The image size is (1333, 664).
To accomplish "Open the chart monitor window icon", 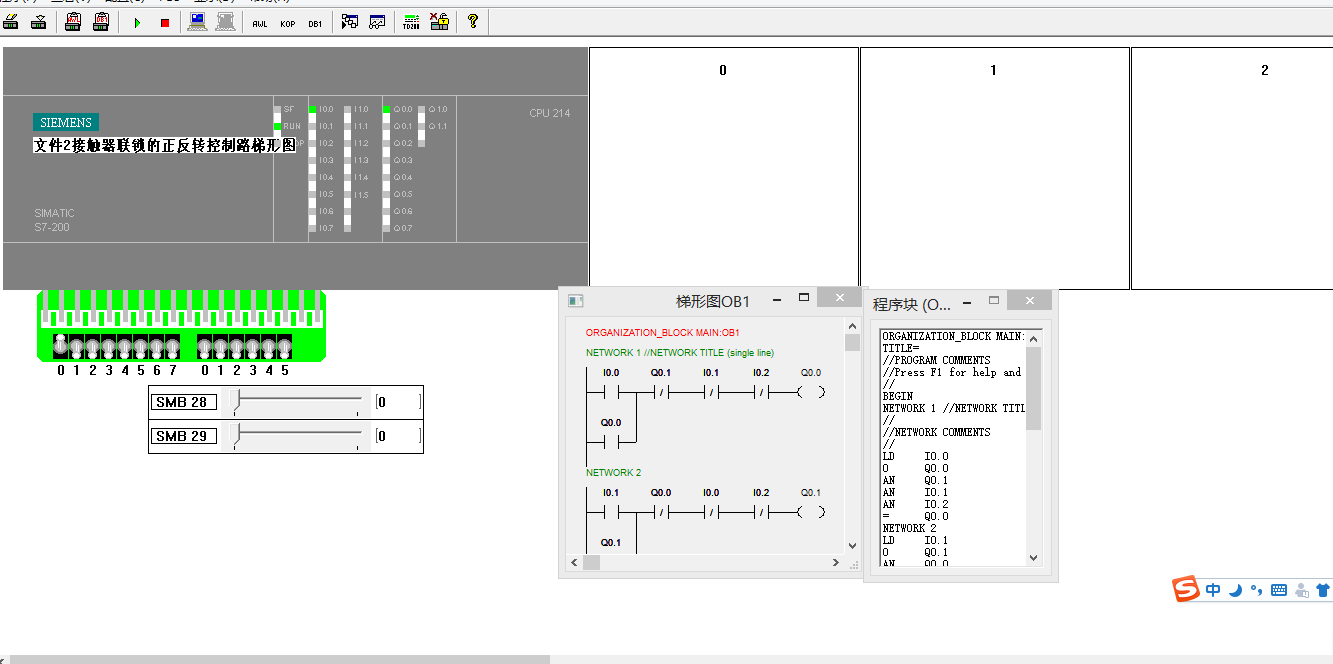I will pyautogui.click(x=377, y=22).
